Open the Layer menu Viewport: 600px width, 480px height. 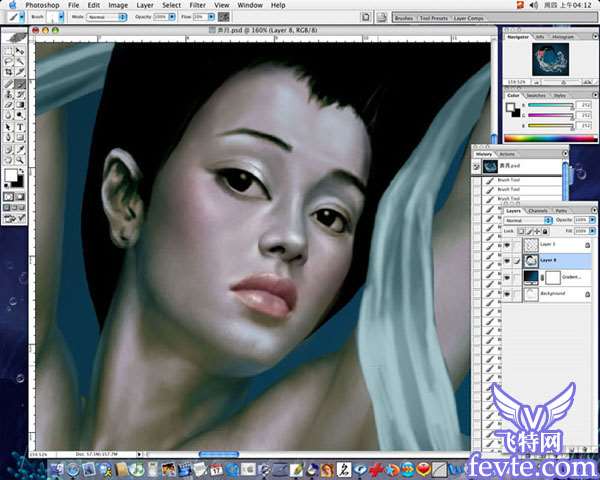tap(145, 5)
